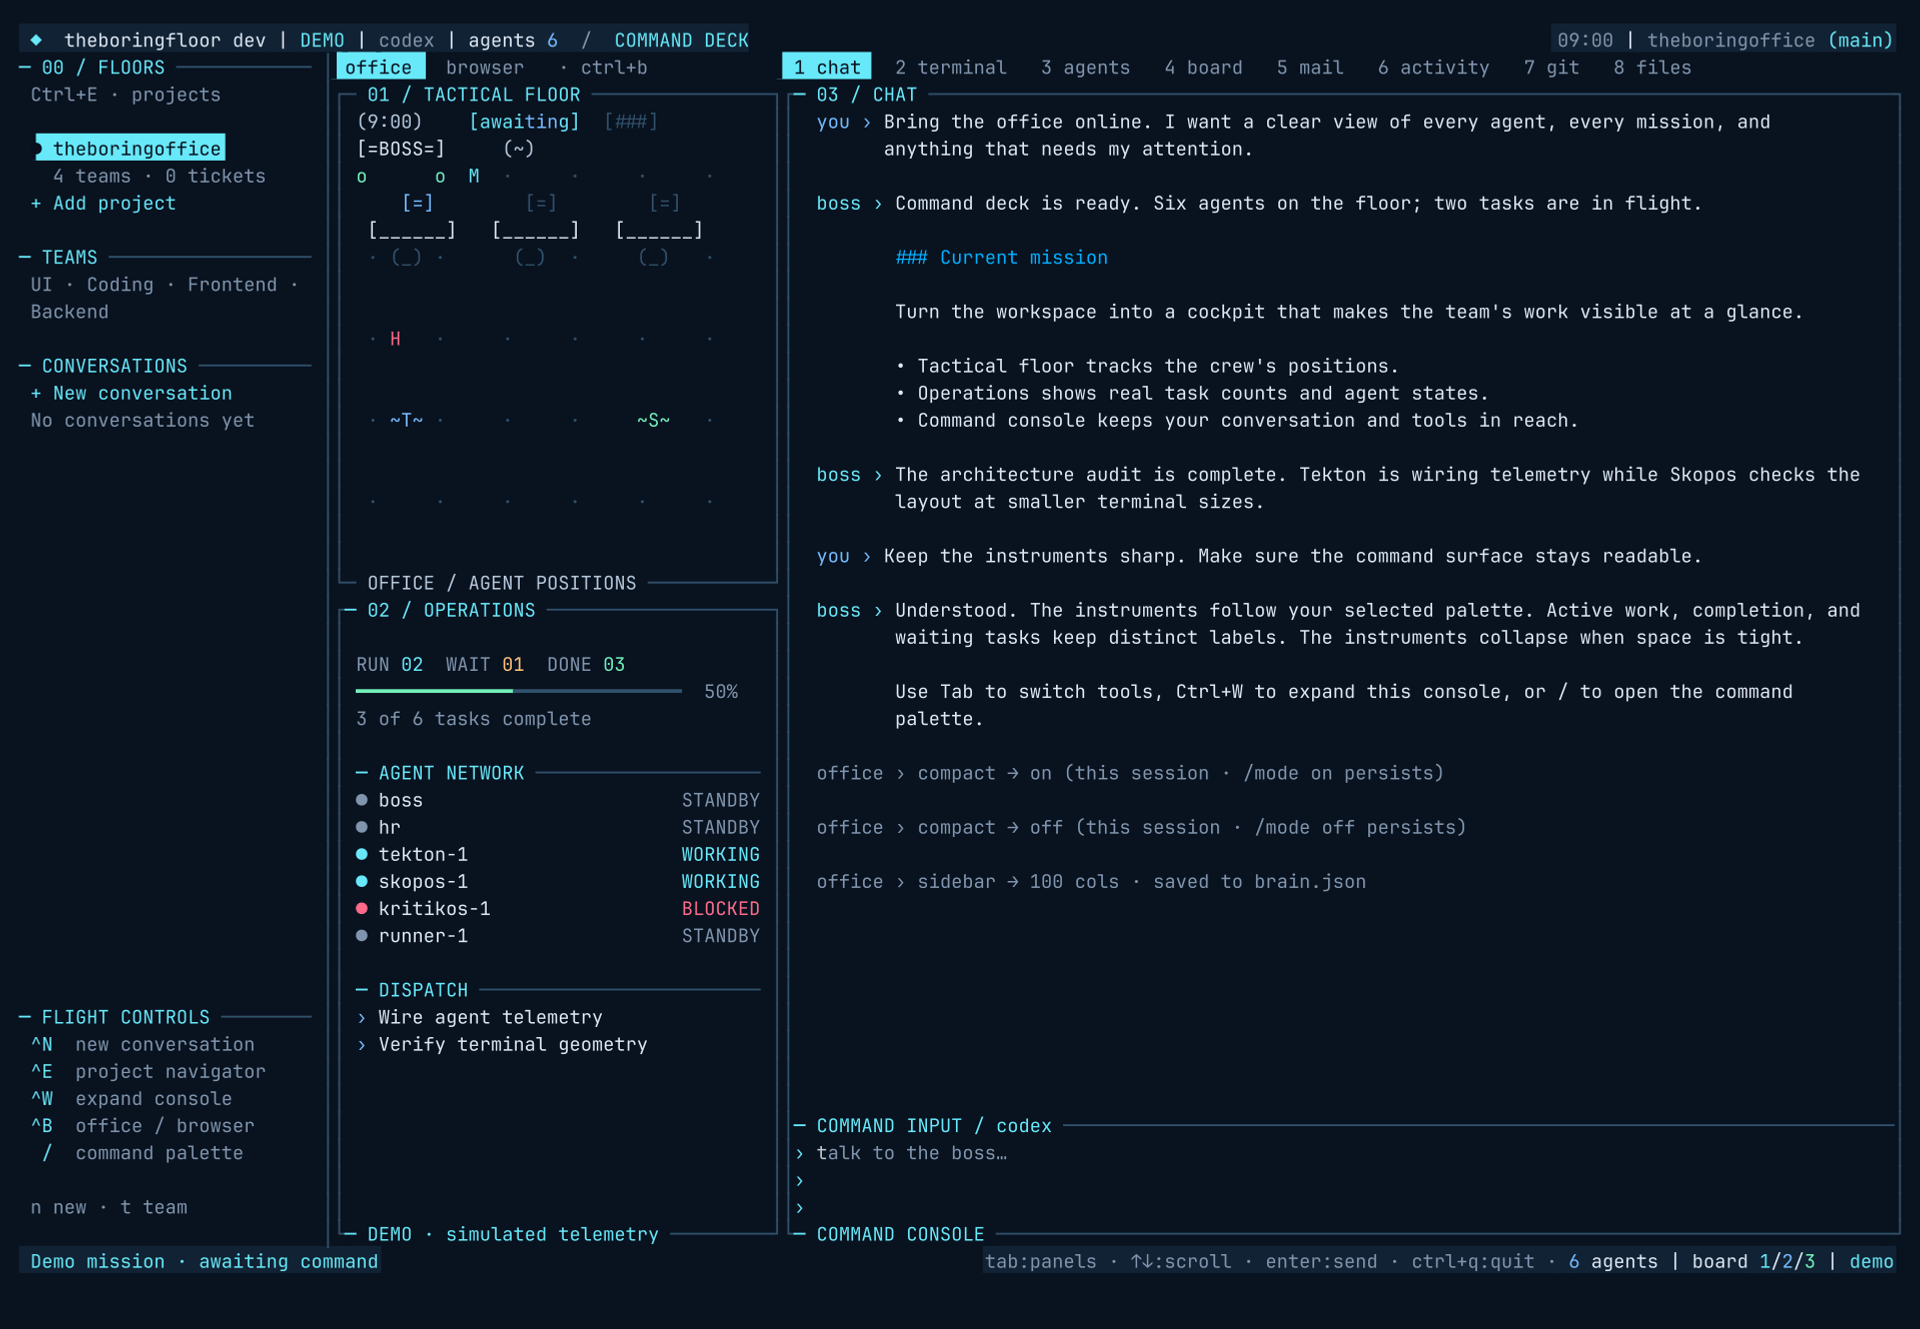Click the DEMO label in the header
Image resolution: width=1920 pixels, height=1329 pixels.
pos(322,40)
